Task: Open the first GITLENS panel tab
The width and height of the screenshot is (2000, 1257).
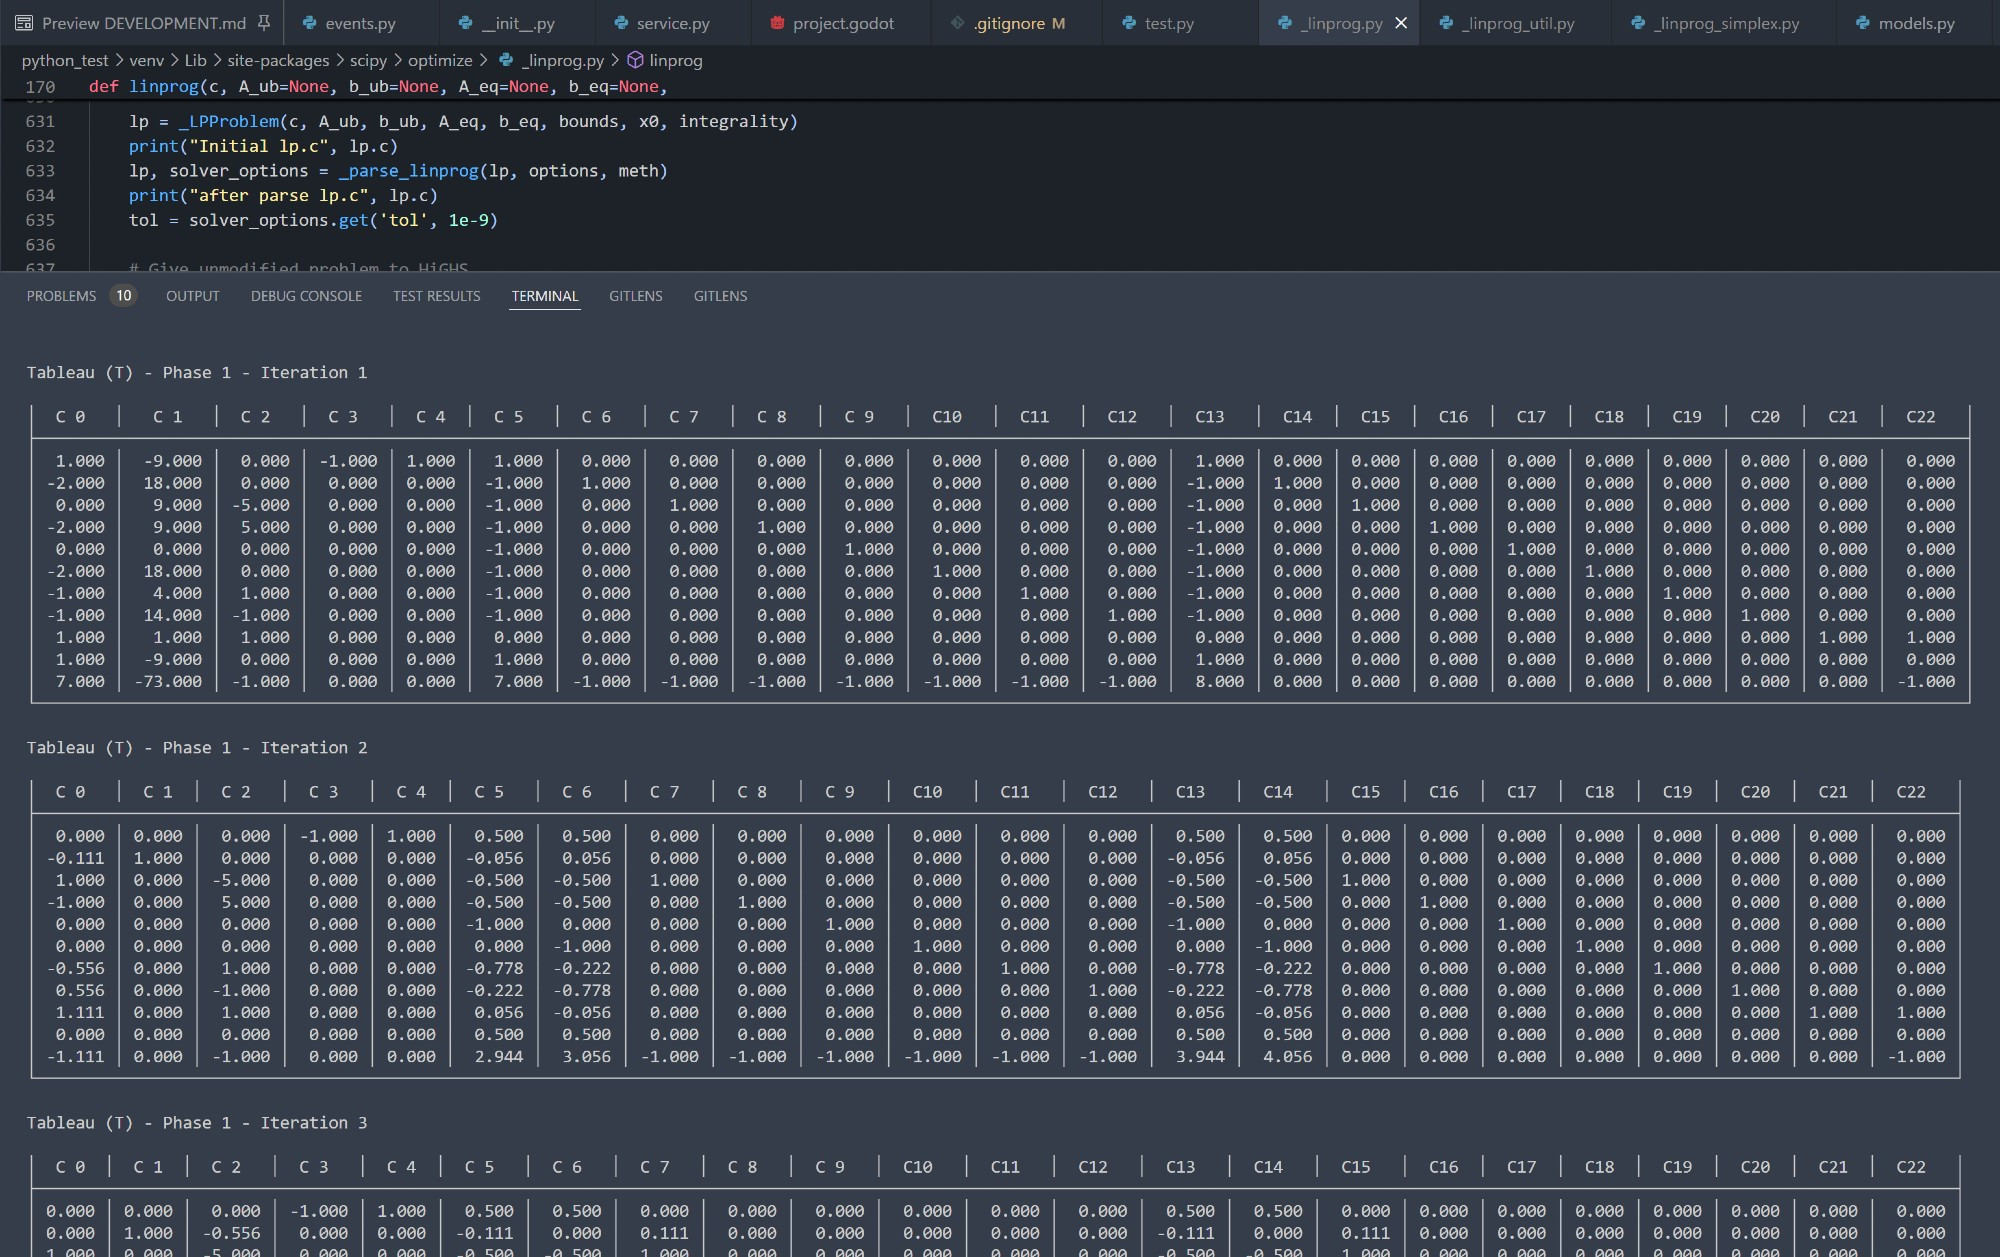Action: click(636, 296)
